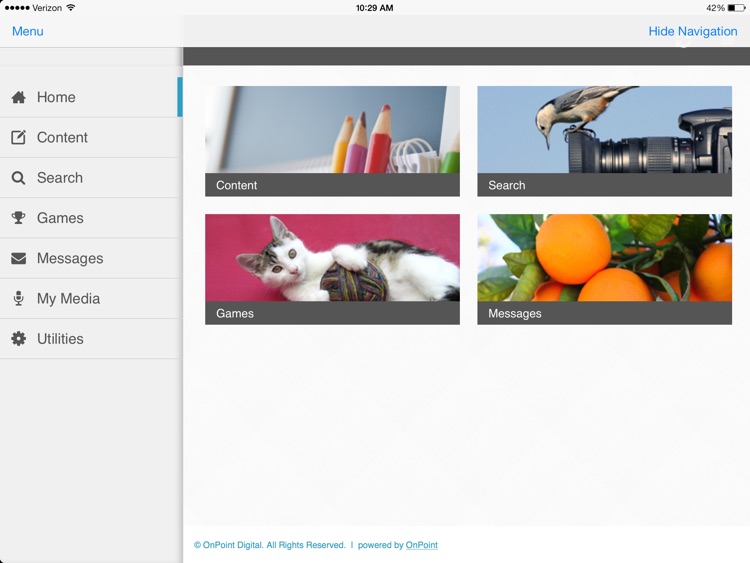Tap Hide Navigation
750x563 pixels.
tap(693, 31)
